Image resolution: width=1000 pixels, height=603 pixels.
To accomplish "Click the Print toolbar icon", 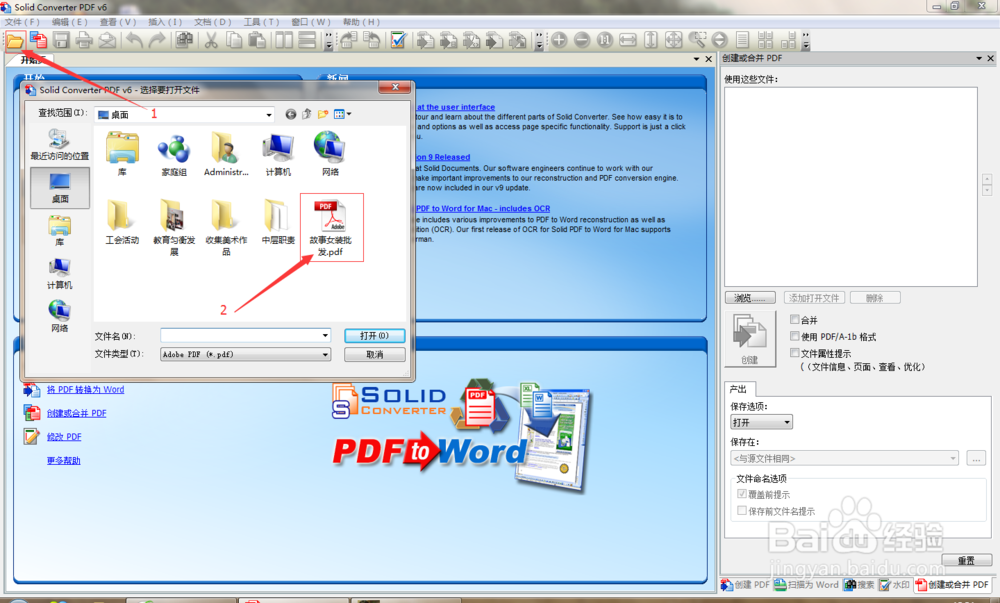I will click(x=84, y=41).
